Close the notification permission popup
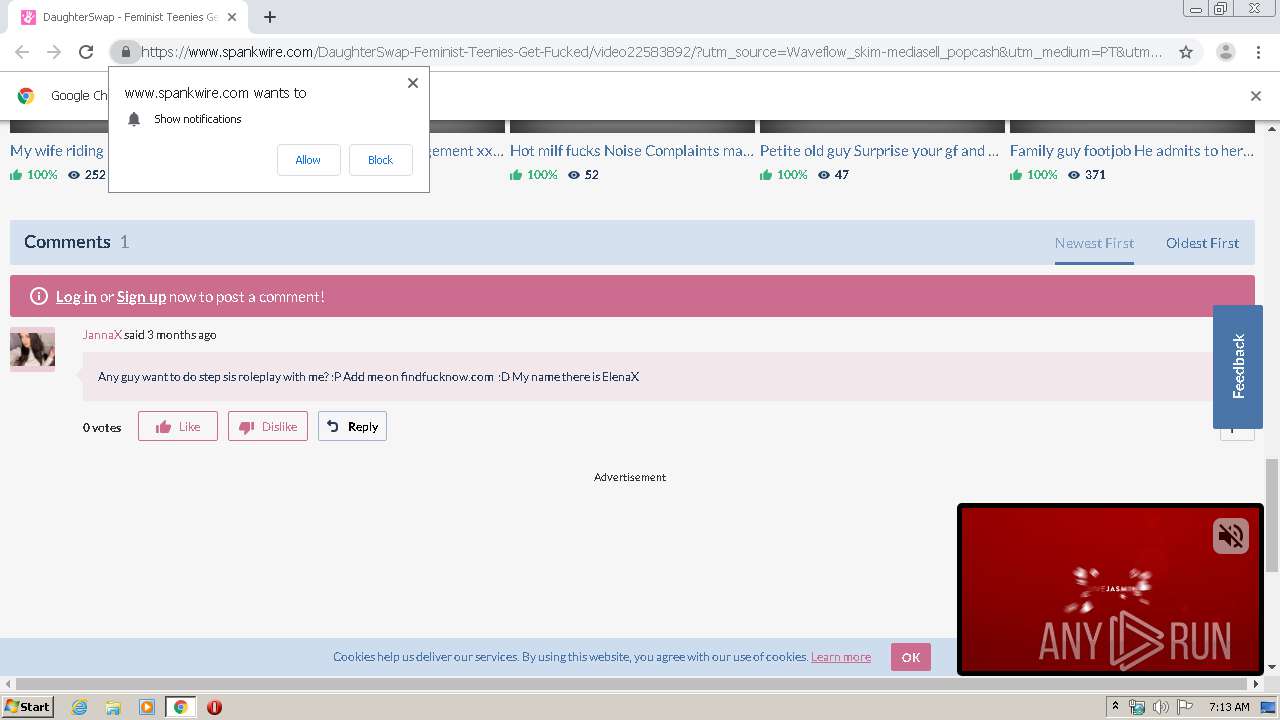Image resolution: width=1280 pixels, height=720 pixels. pyautogui.click(x=413, y=83)
